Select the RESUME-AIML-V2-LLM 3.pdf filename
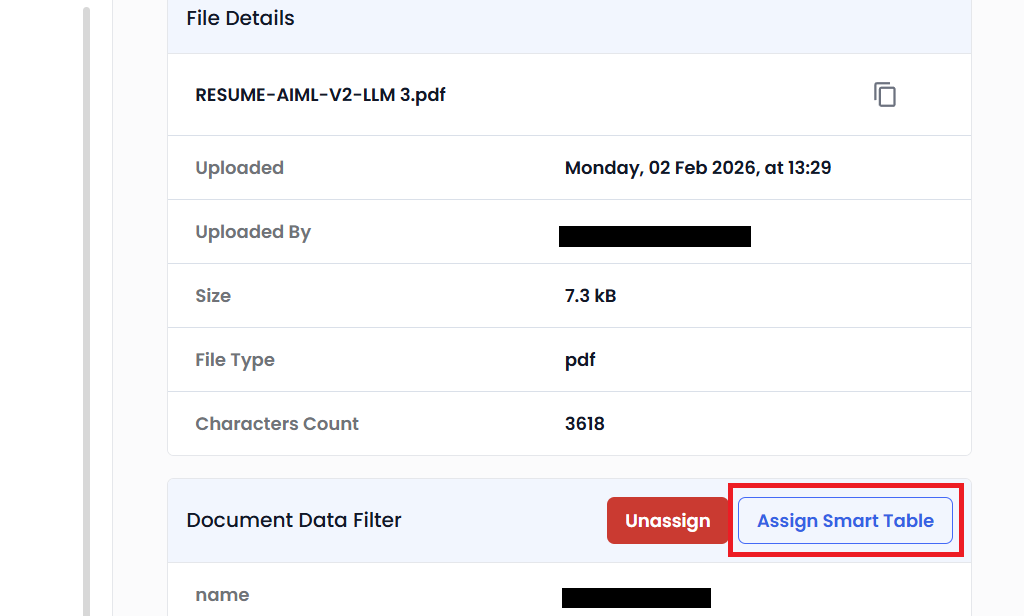Image resolution: width=1024 pixels, height=616 pixels. click(320, 94)
